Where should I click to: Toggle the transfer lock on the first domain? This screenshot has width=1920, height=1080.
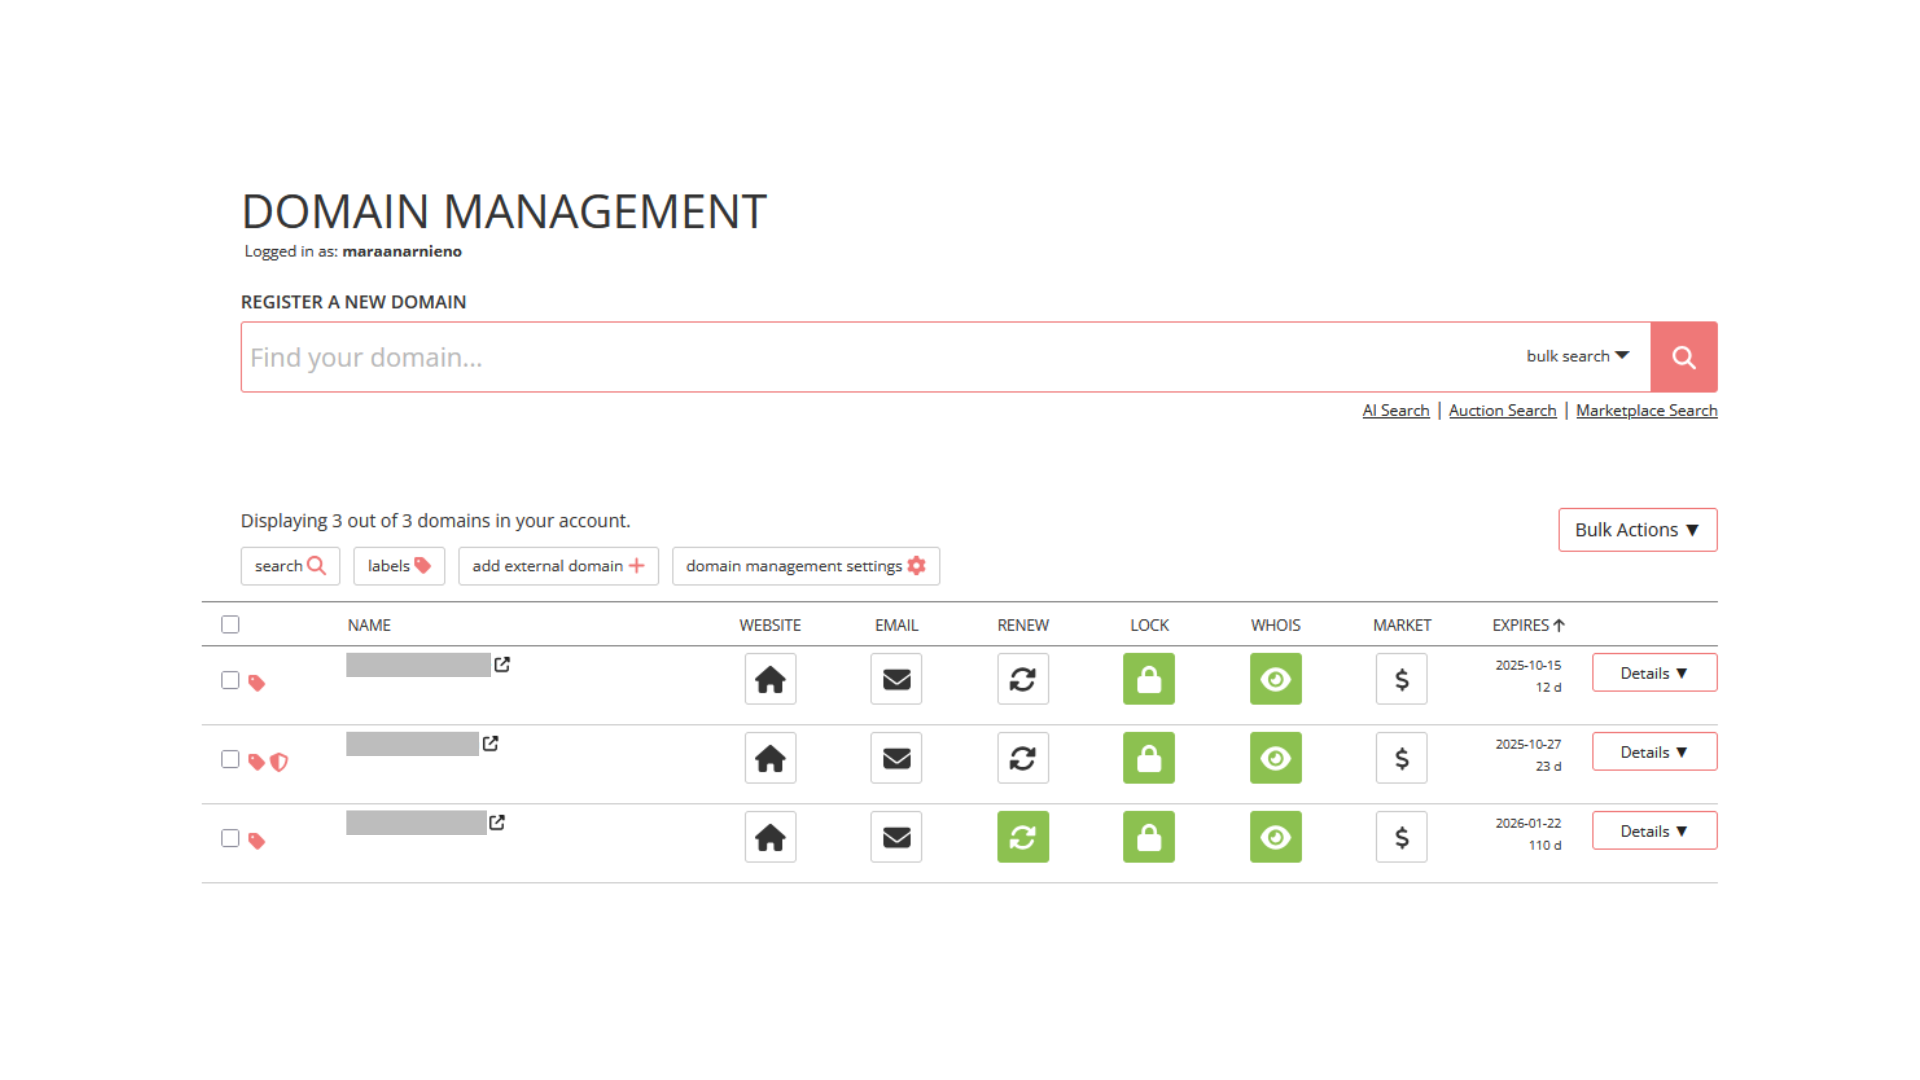(x=1148, y=679)
